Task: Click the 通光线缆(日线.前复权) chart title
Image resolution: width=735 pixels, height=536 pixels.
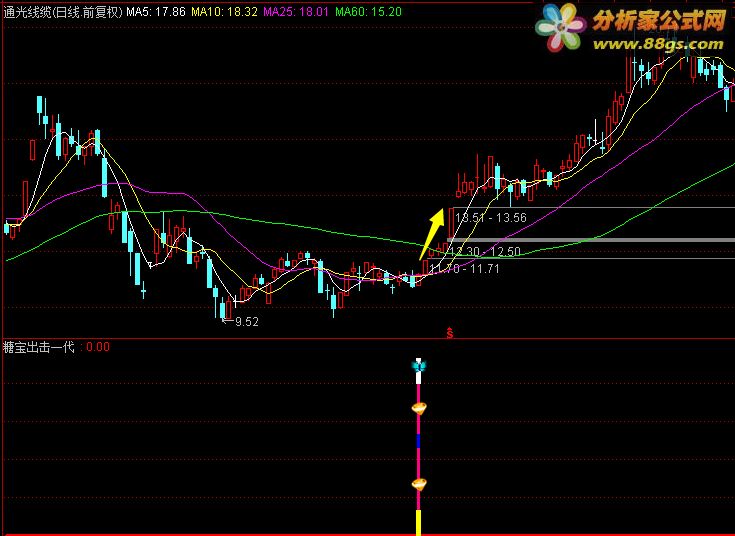Action: coord(63,12)
